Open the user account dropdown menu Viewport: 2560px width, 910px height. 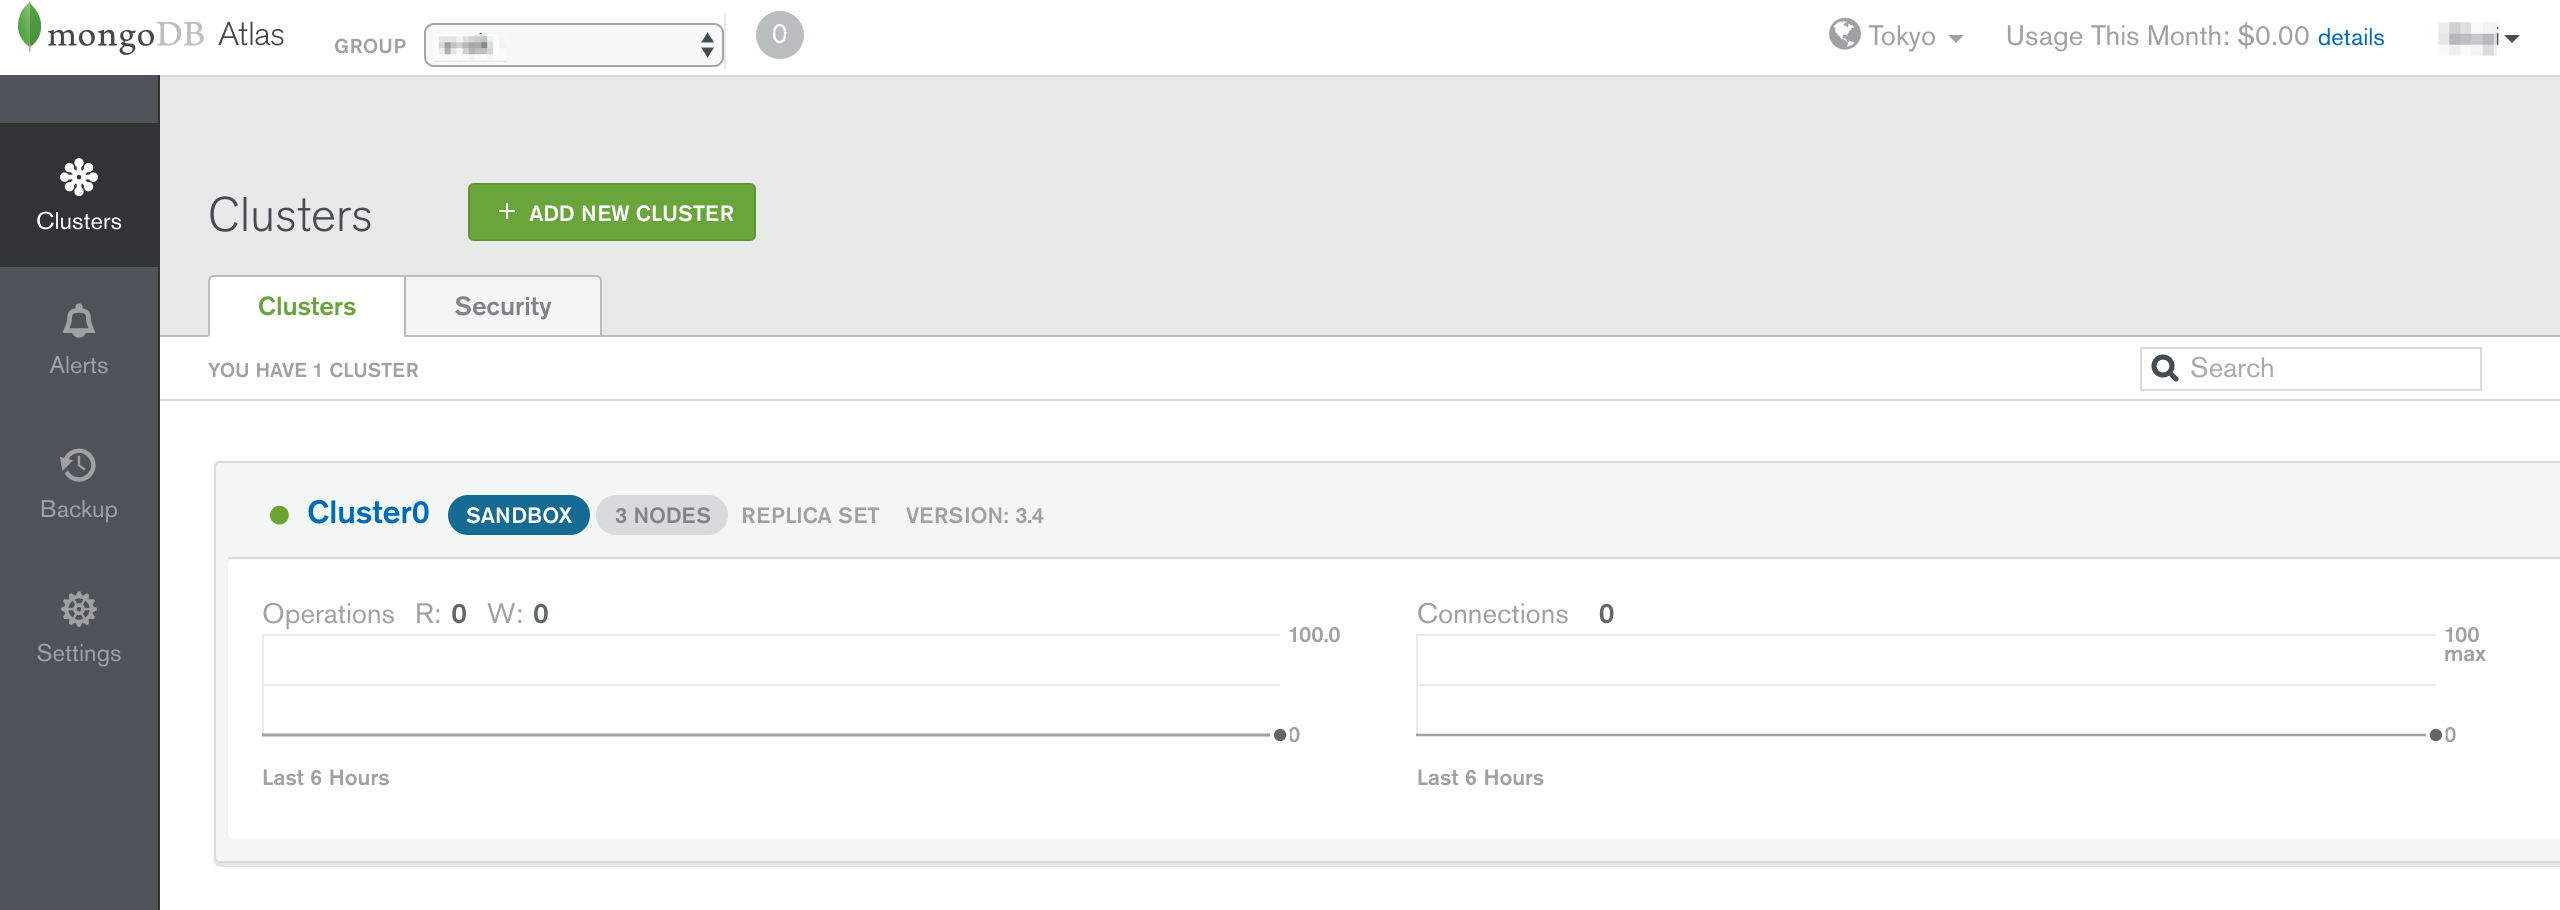coord(2482,38)
